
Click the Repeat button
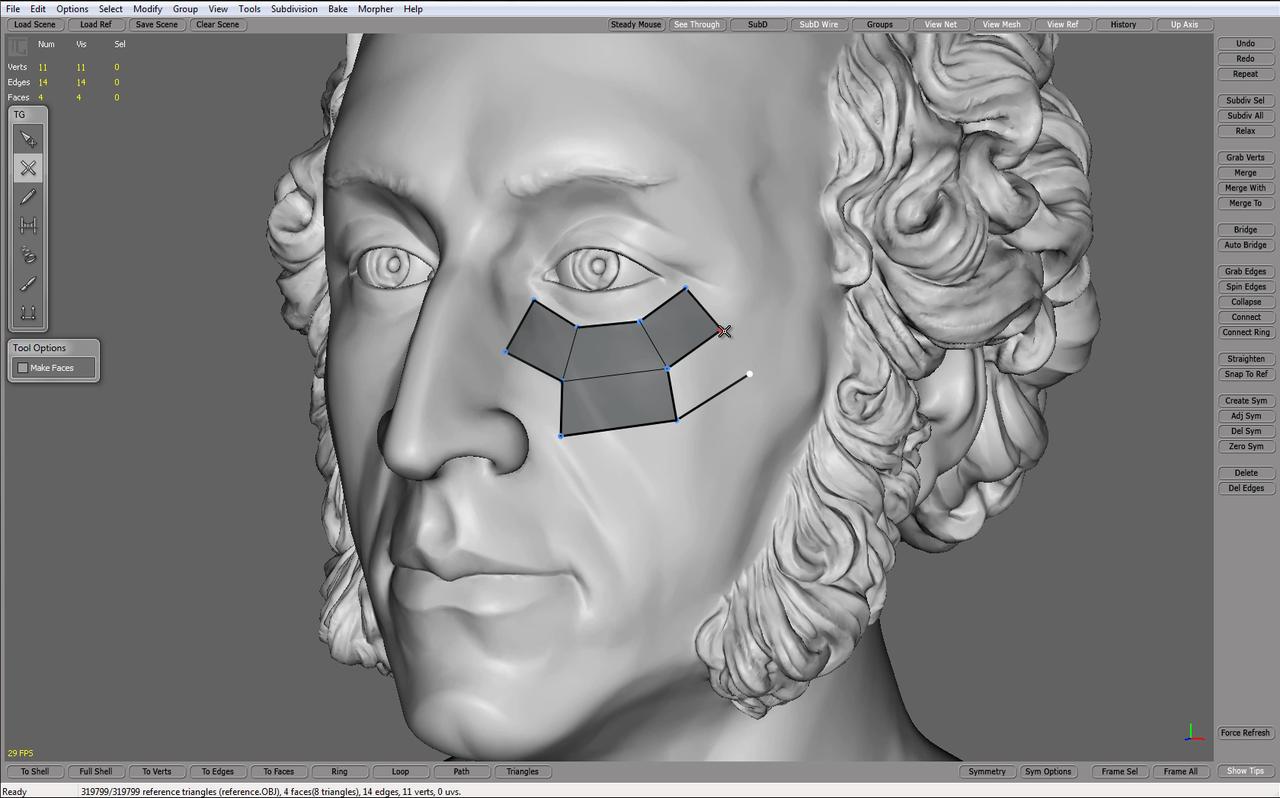click(1245, 74)
